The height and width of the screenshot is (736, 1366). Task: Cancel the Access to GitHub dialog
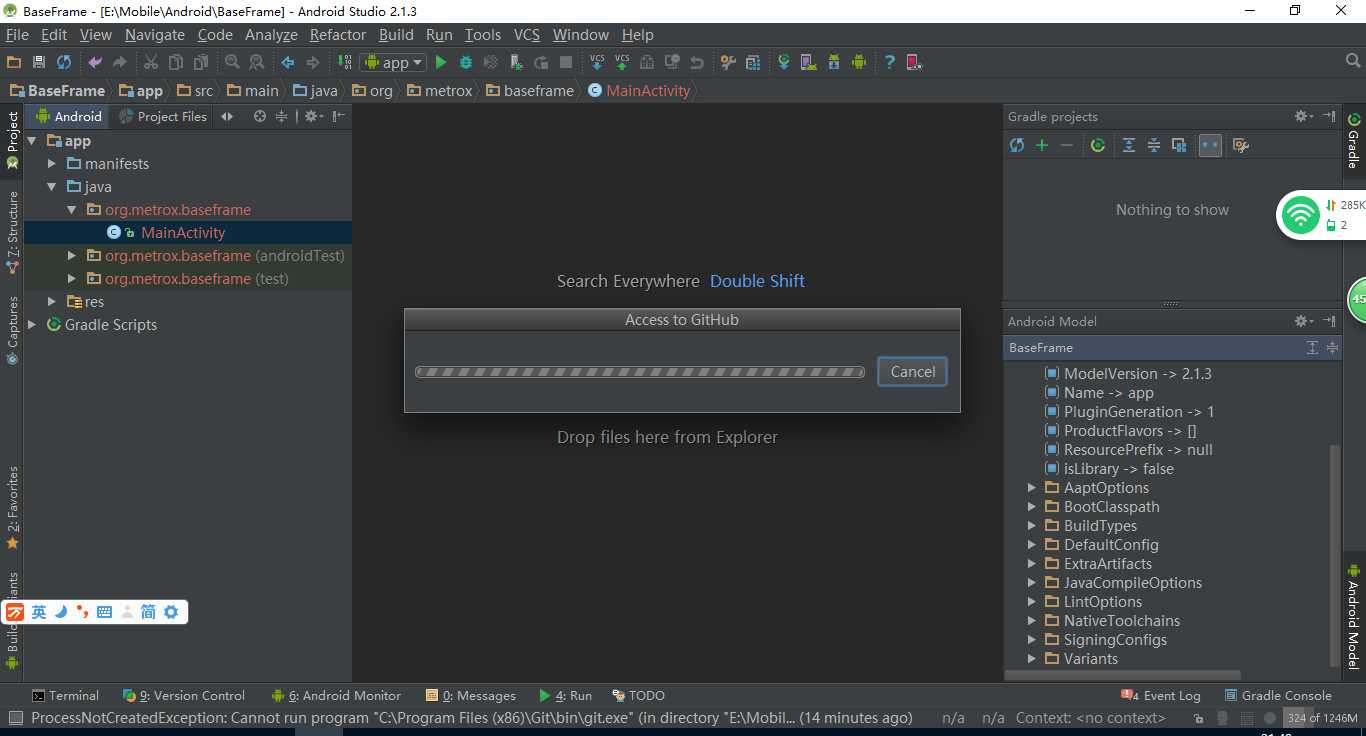(x=912, y=371)
